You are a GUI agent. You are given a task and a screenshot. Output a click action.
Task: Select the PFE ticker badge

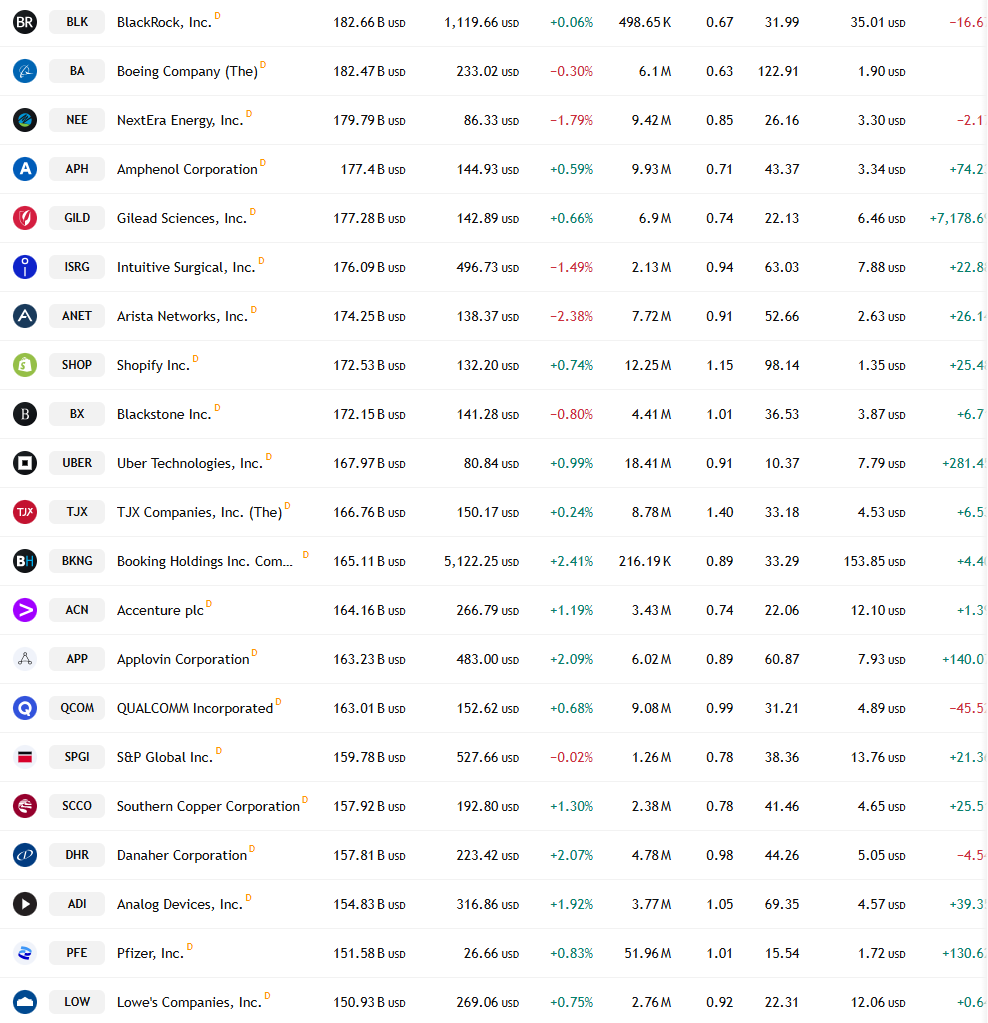click(x=77, y=953)
